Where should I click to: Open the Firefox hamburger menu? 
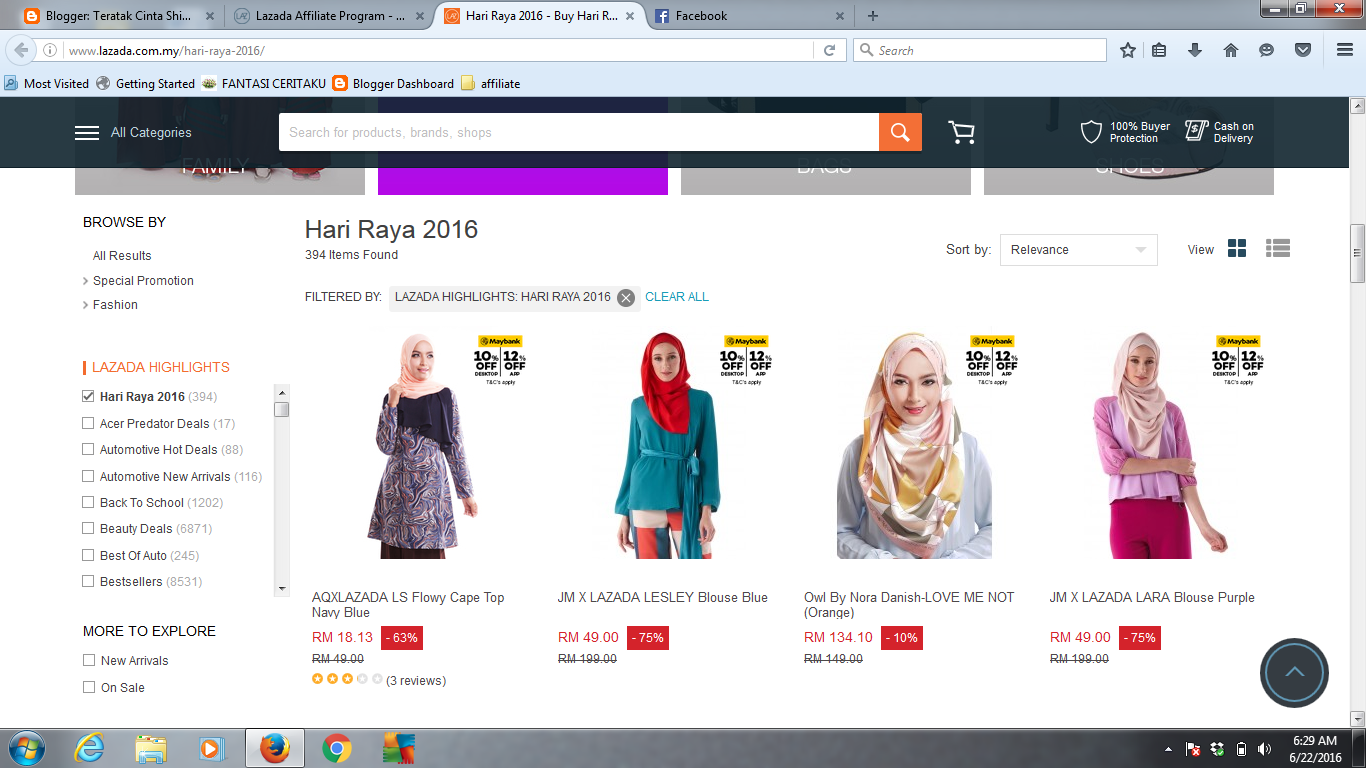point(1345,50)
